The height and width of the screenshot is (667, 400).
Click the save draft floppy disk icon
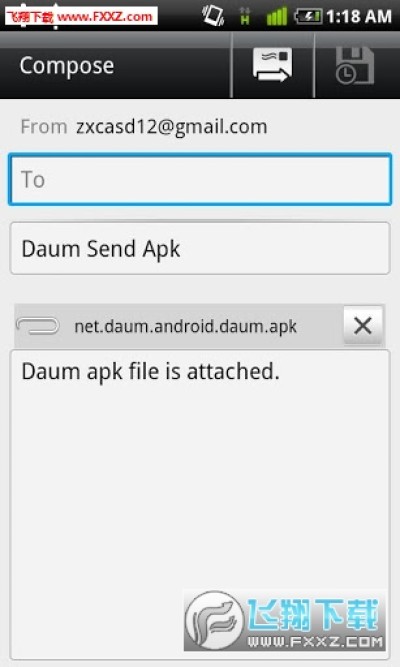click(354, 66)
